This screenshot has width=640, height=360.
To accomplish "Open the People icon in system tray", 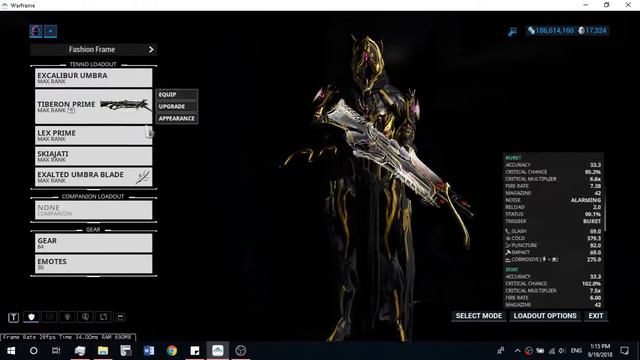I will point(501,351).
